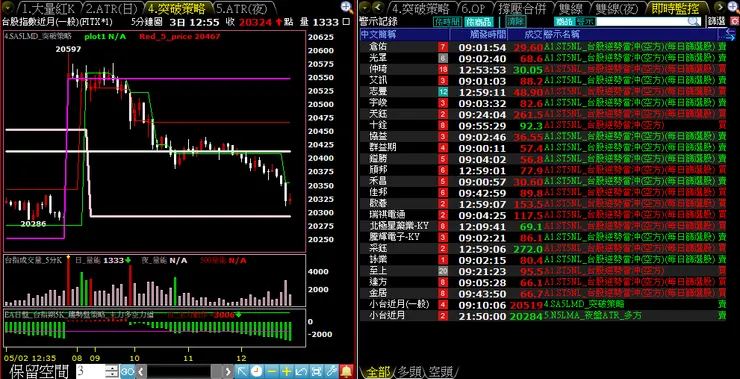Zoom out chart with minus icon

click(x=272, y=371)
